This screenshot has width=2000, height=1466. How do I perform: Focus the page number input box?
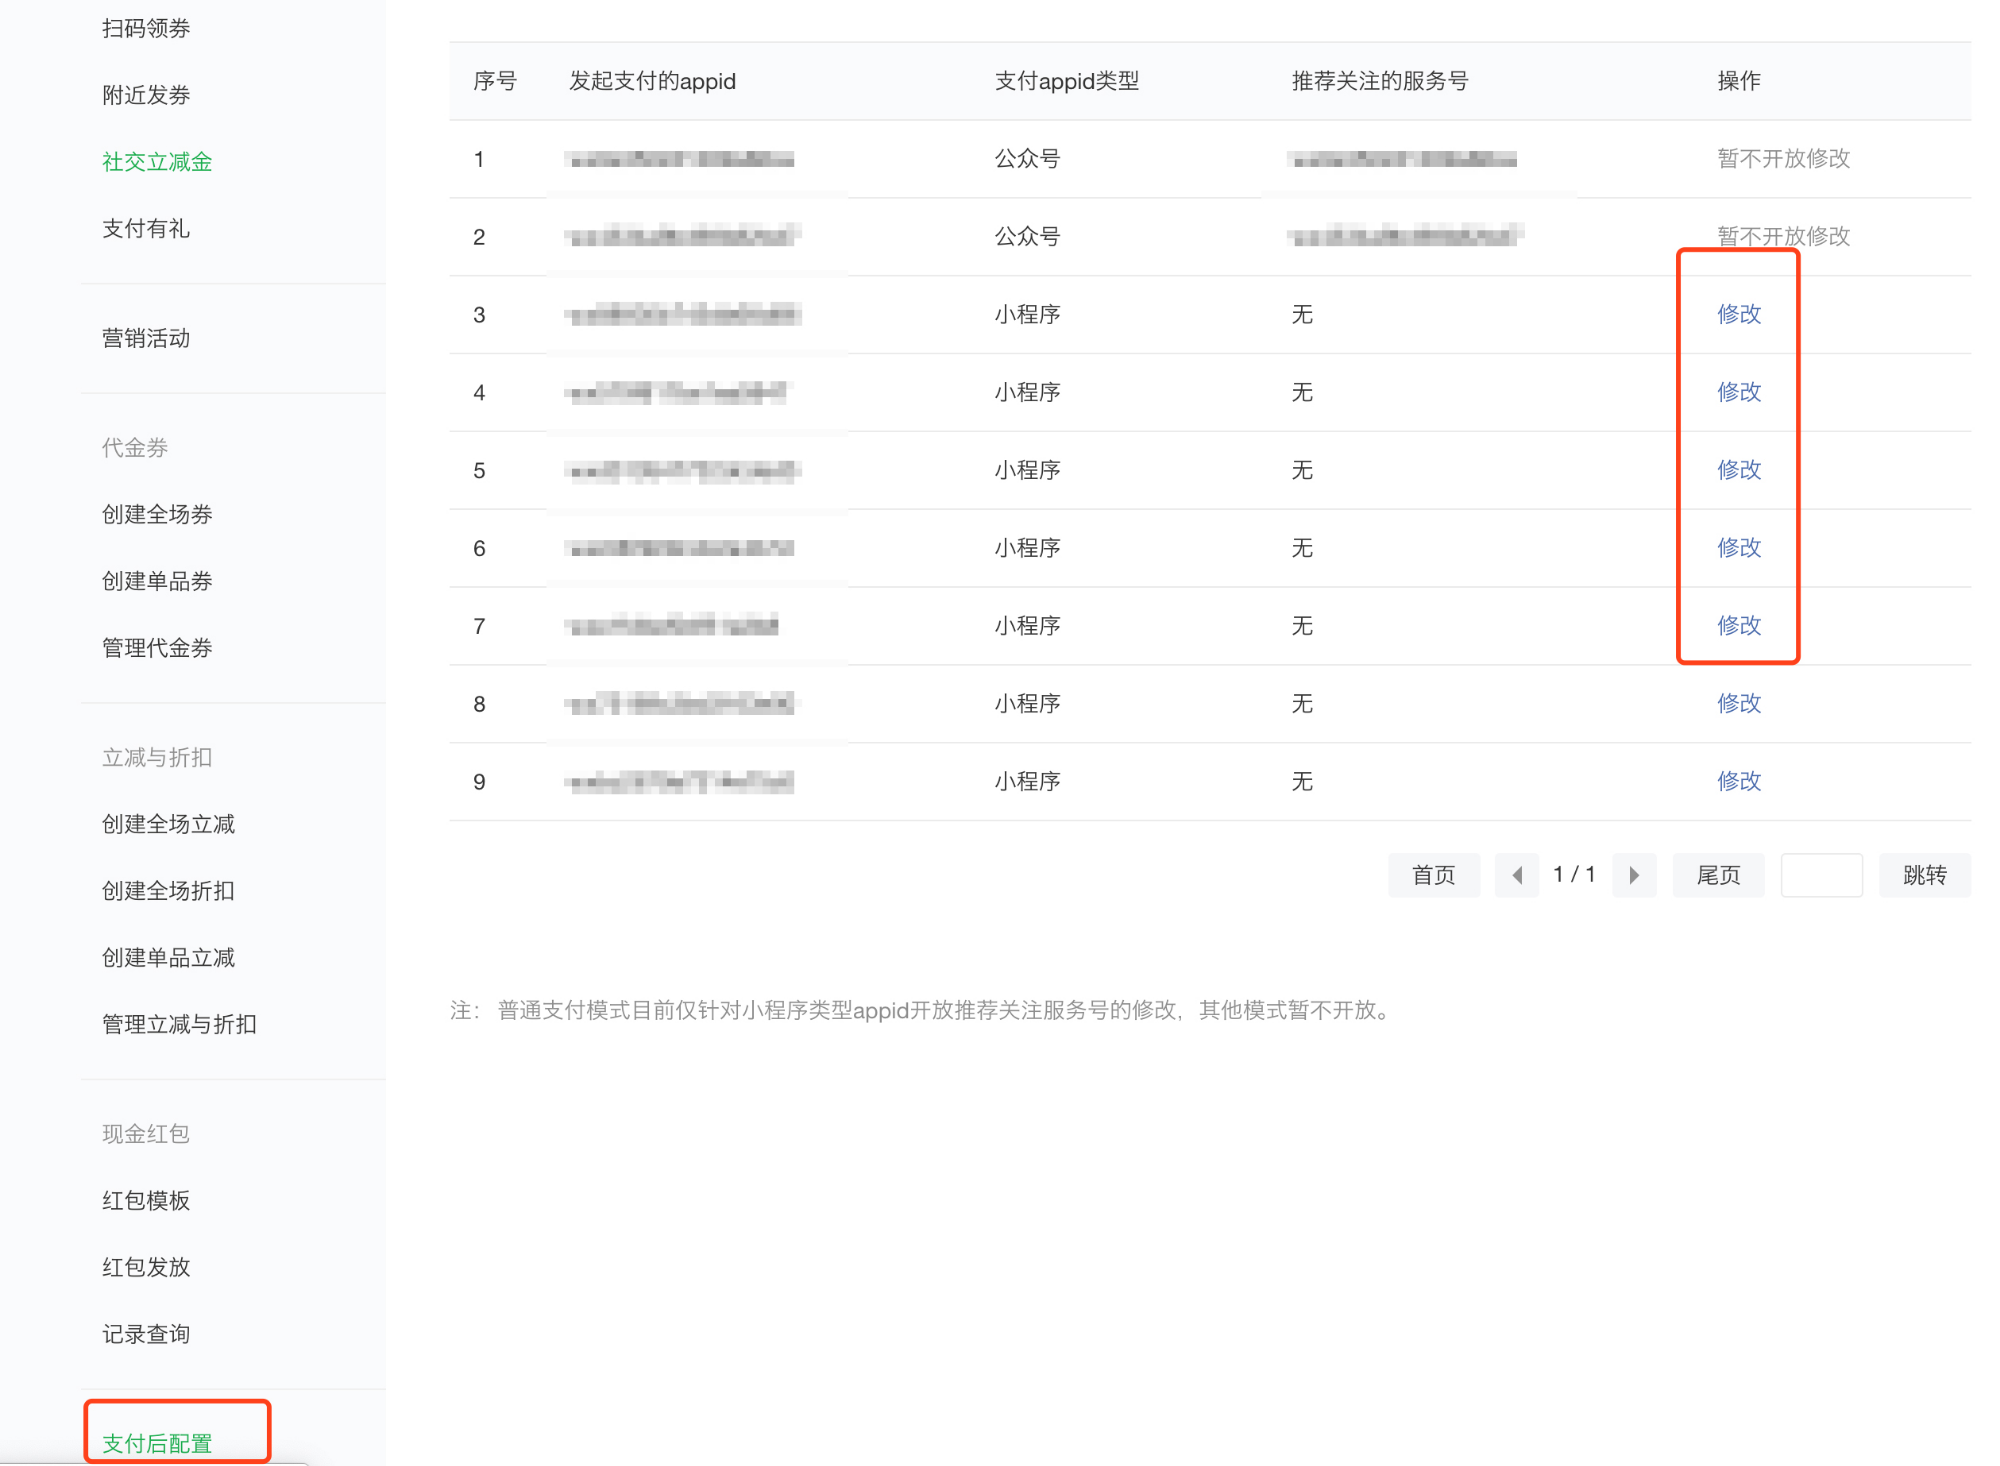pos(1821,876)
